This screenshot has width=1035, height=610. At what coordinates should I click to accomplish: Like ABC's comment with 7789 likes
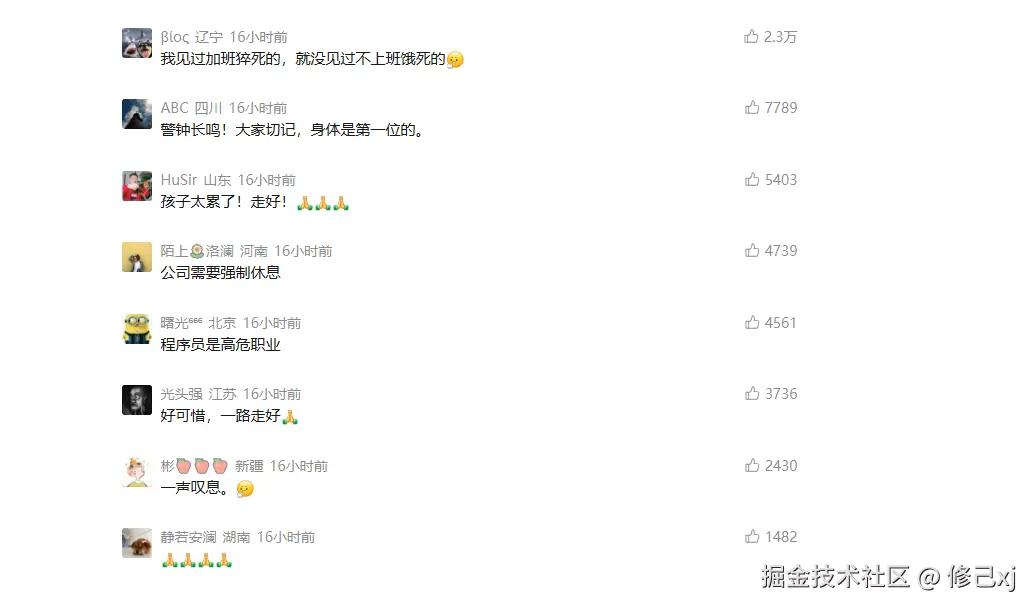(752, 107)
